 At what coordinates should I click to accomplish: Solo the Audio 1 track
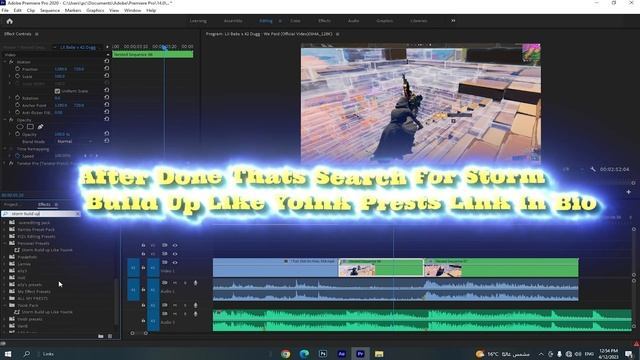185,282
